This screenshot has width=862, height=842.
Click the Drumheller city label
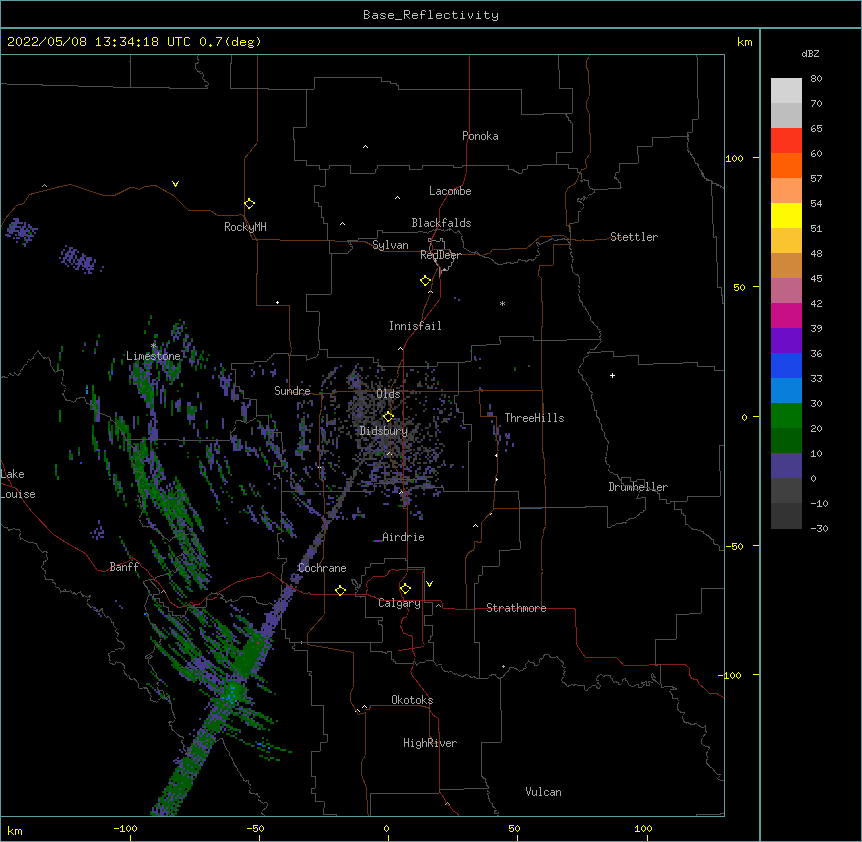(638, 487)
